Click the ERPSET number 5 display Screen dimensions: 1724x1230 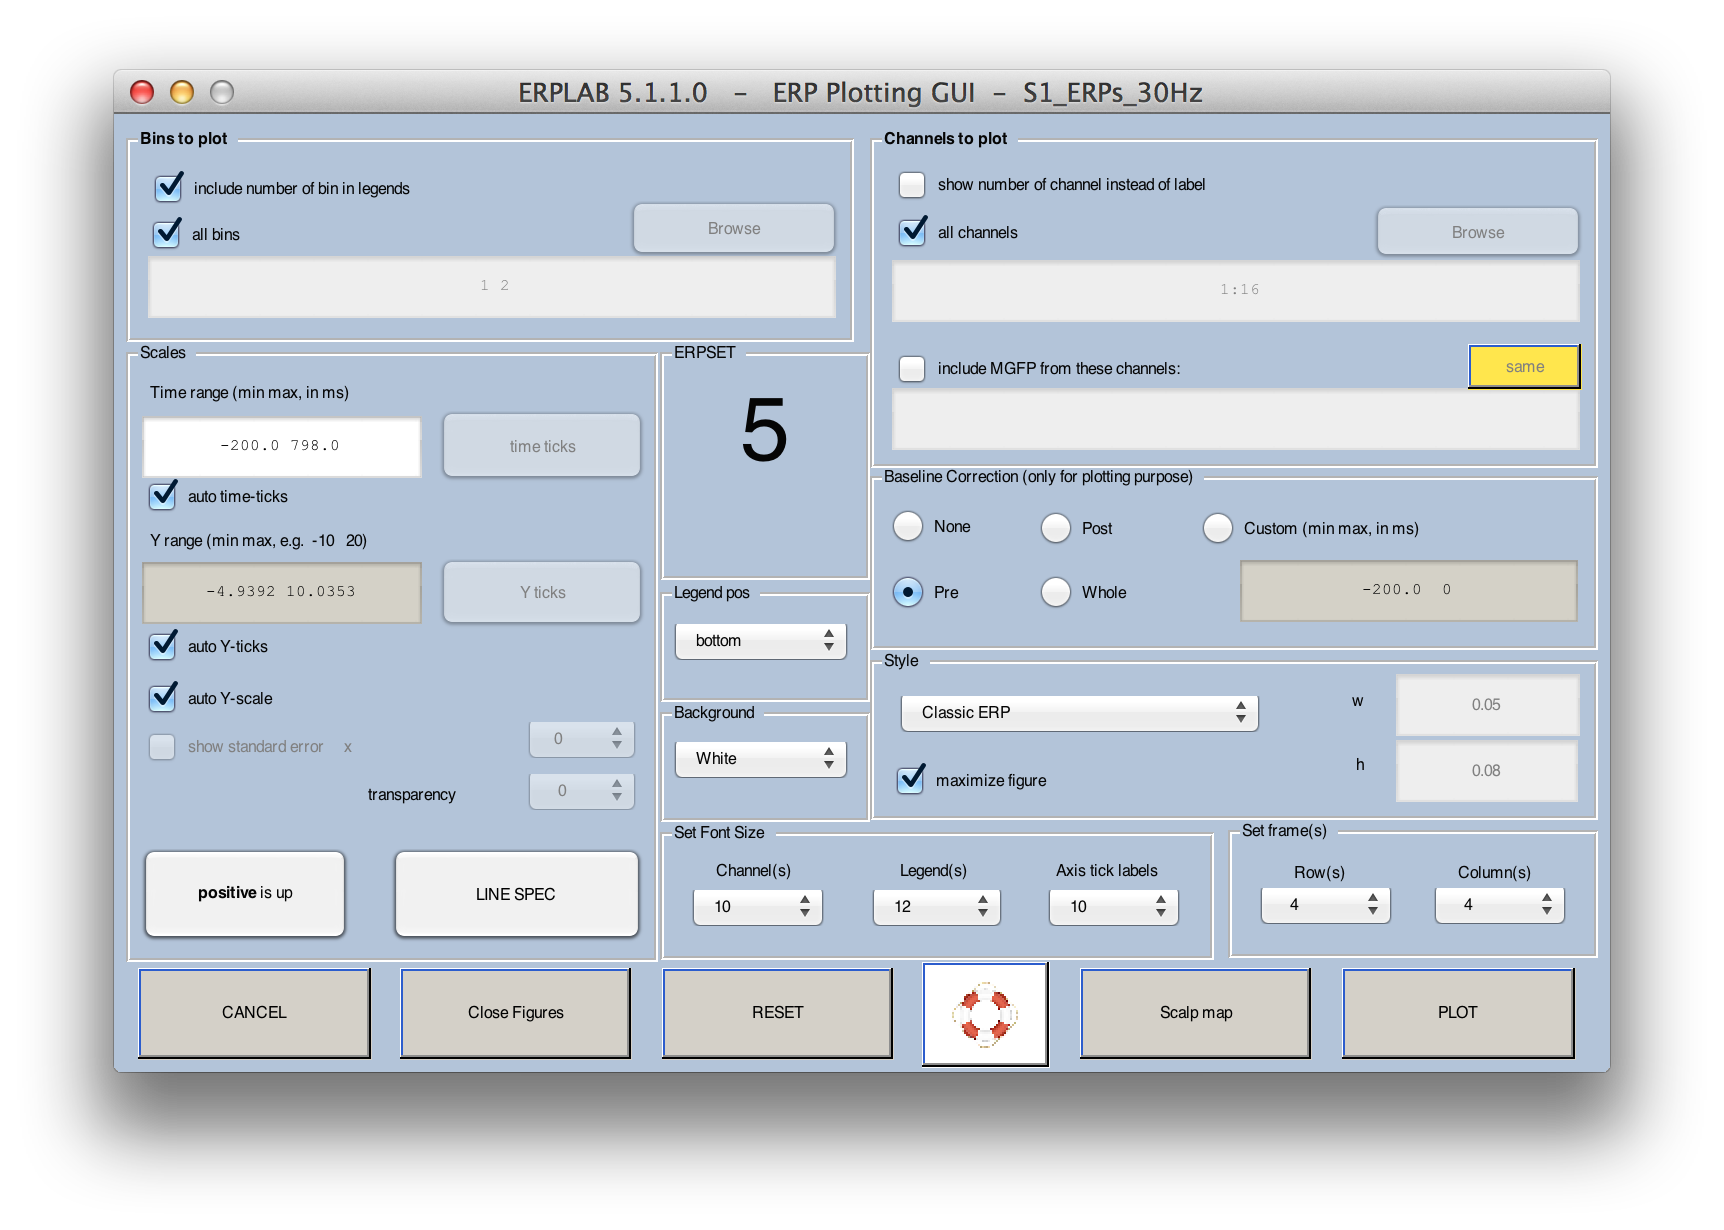coord(765,431)
